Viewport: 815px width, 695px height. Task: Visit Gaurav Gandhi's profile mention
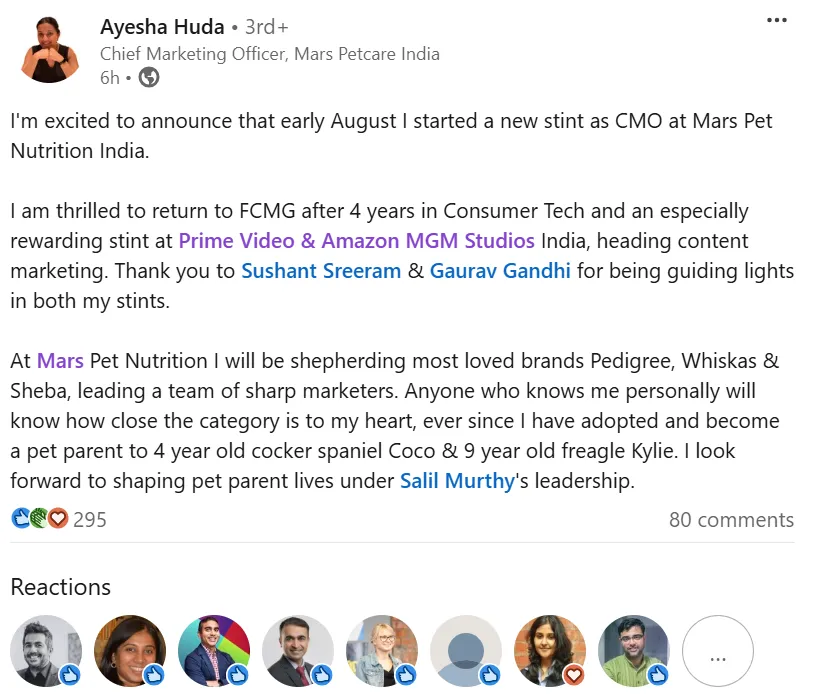[x=500, y=271]
